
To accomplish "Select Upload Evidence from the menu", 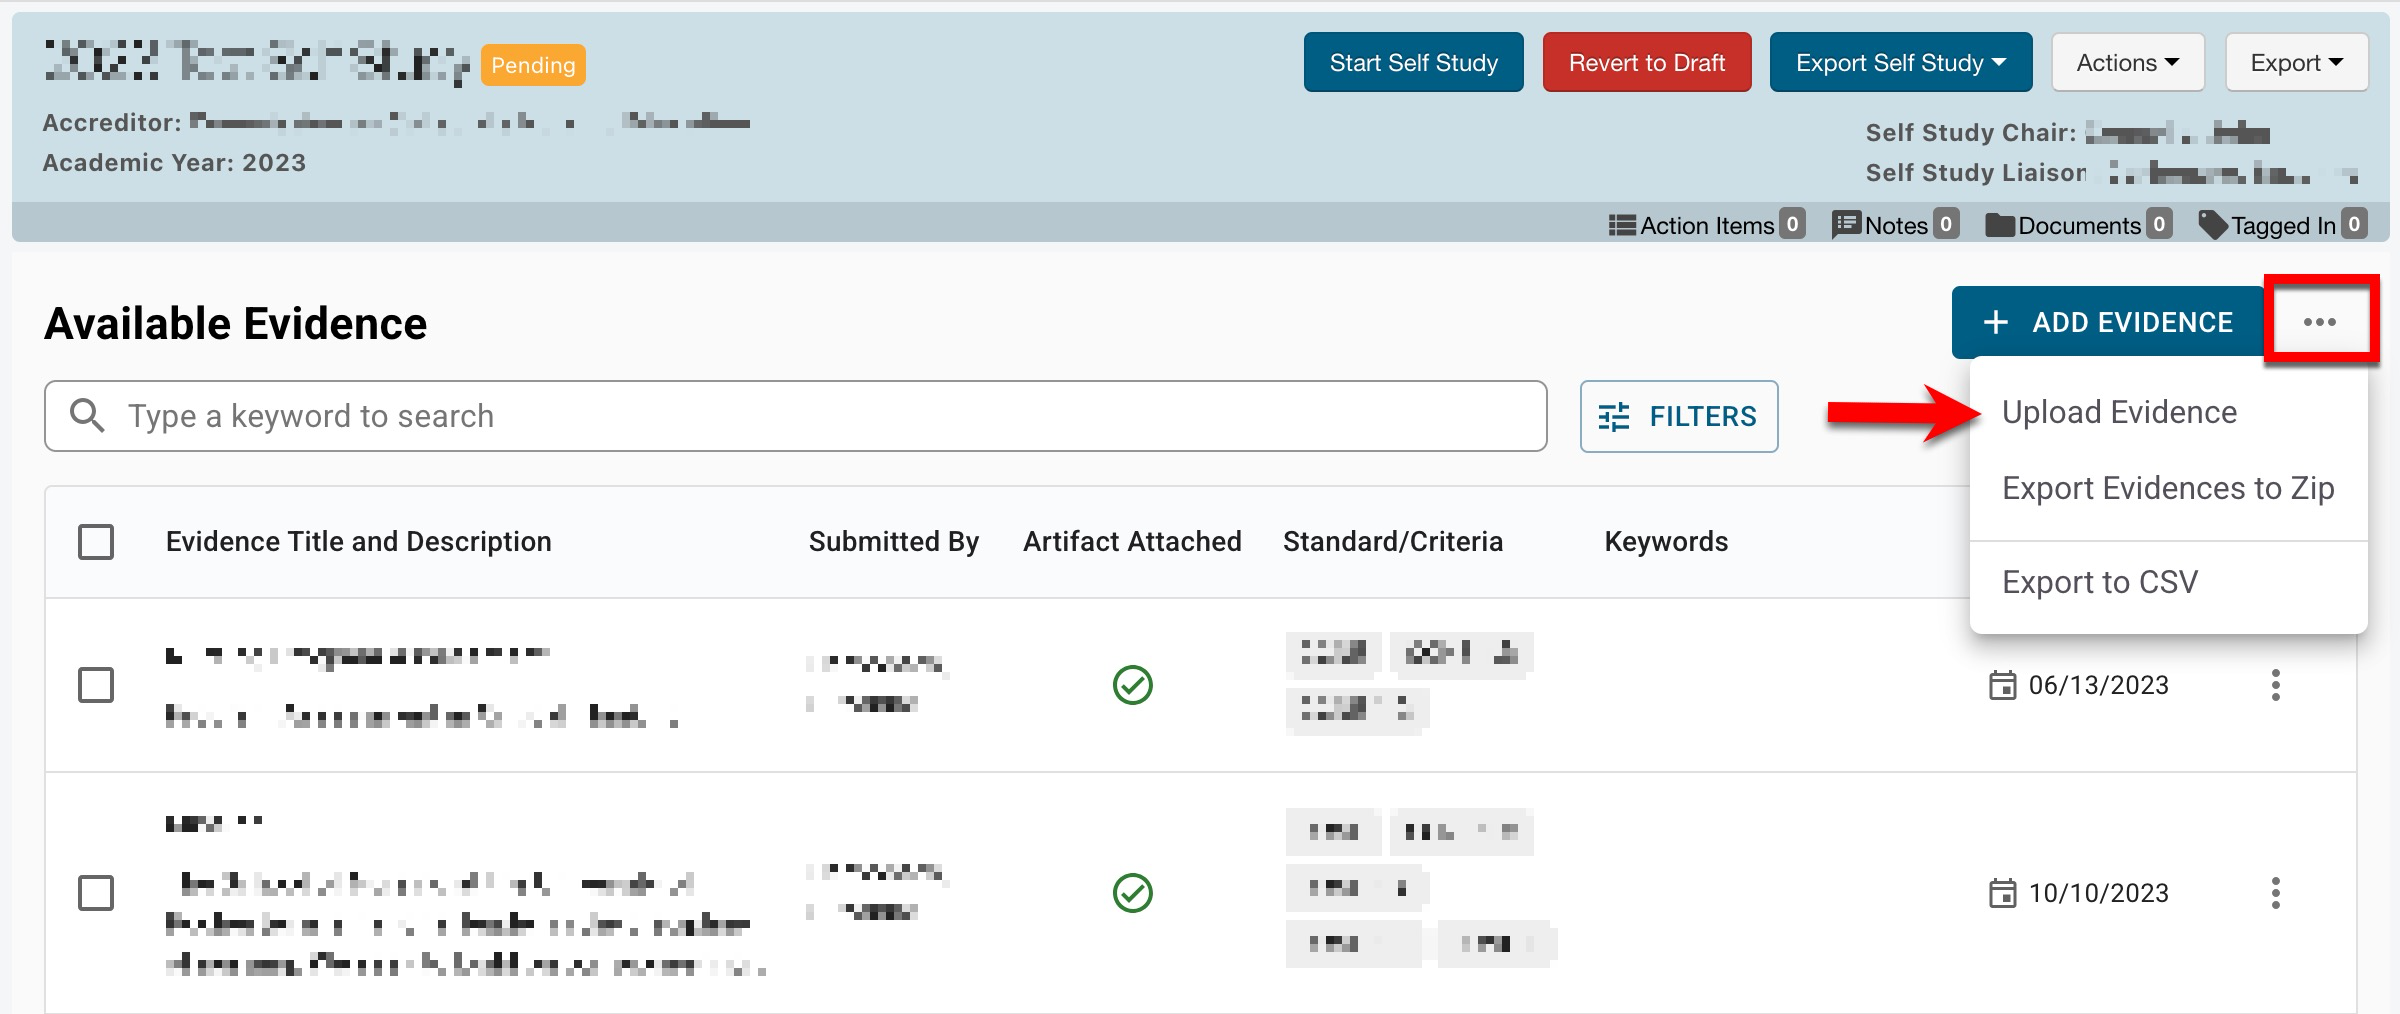I will point(2118,412).
